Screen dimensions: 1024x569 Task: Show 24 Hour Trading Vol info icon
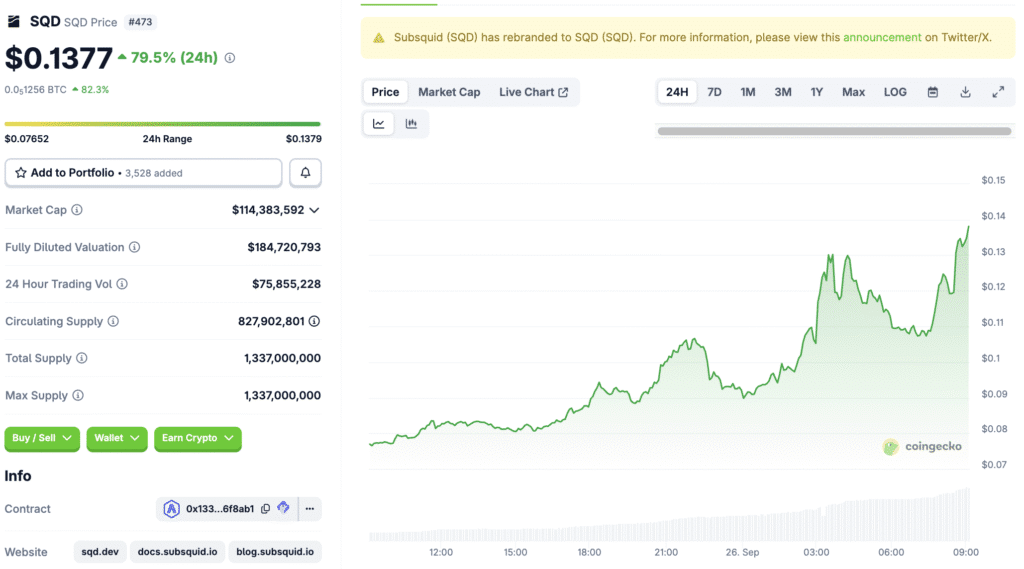pos(122,284)
